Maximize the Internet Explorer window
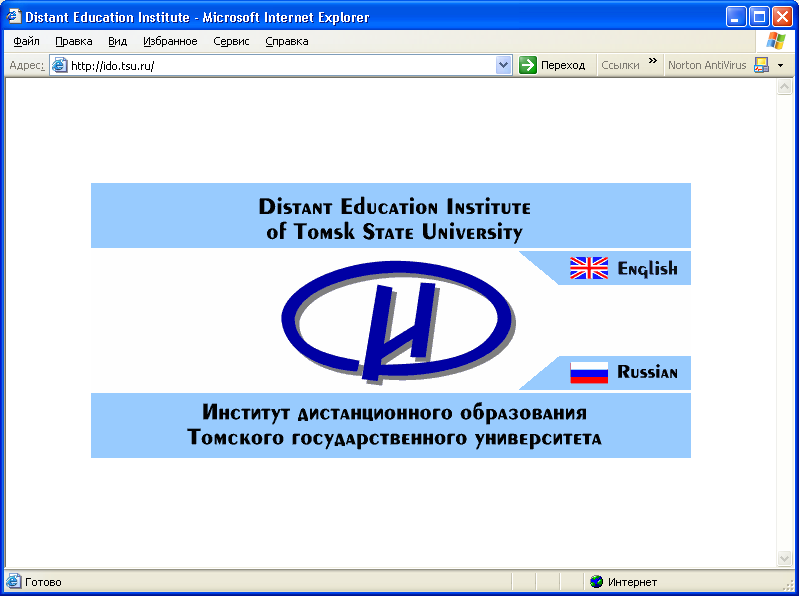This screenshot has width=799, height=596. [759, 17]
